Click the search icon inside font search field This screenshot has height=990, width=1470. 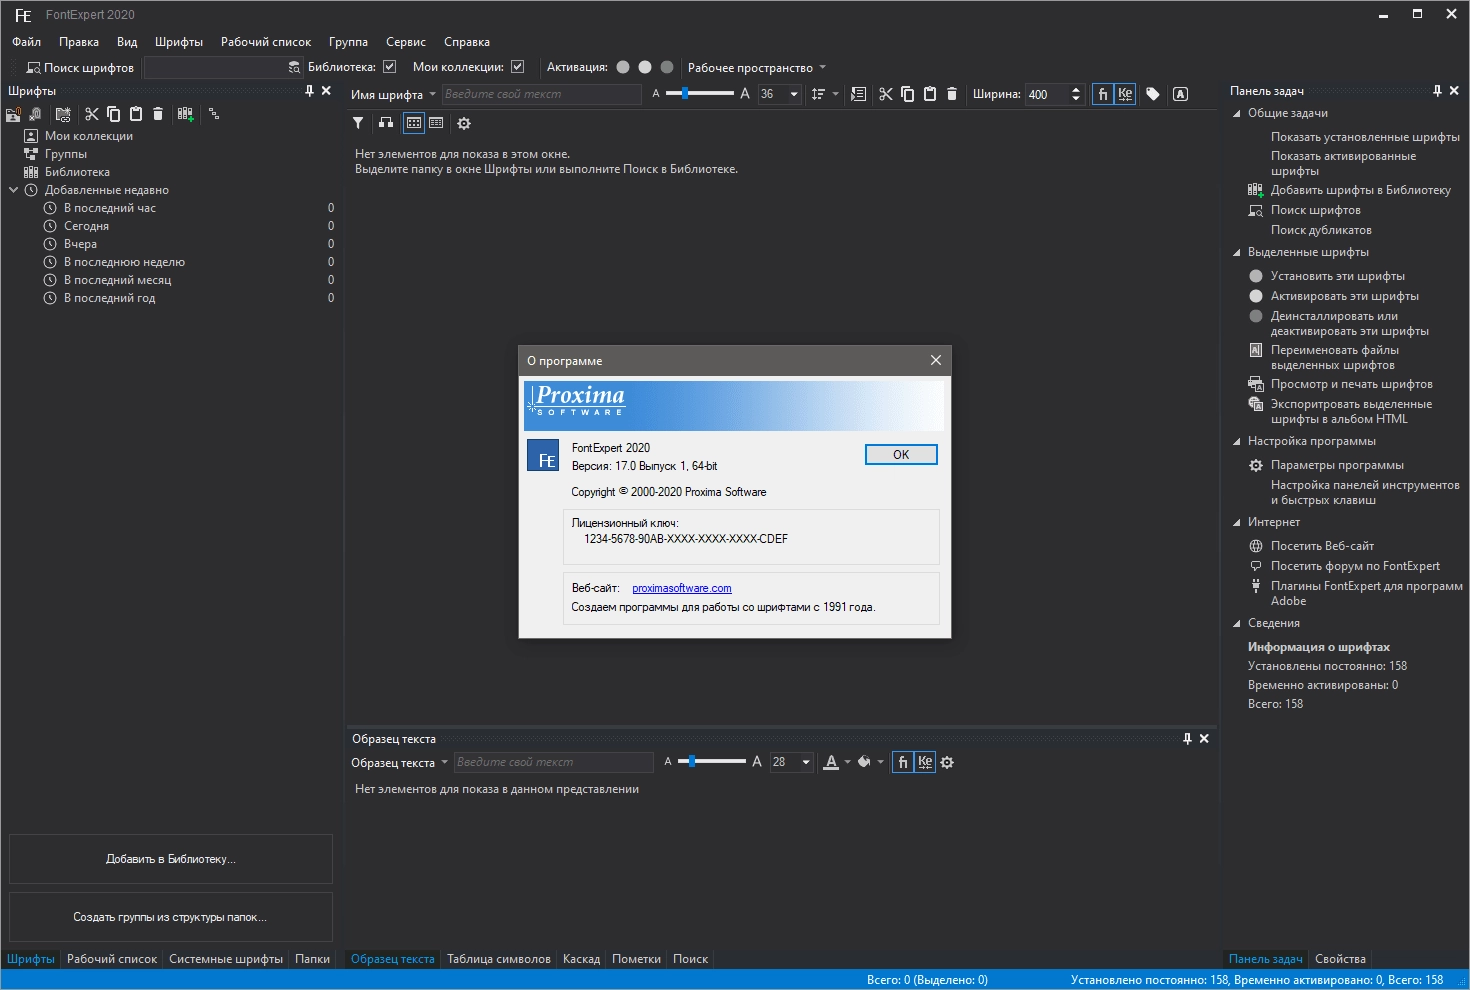[x=294, y=68]
